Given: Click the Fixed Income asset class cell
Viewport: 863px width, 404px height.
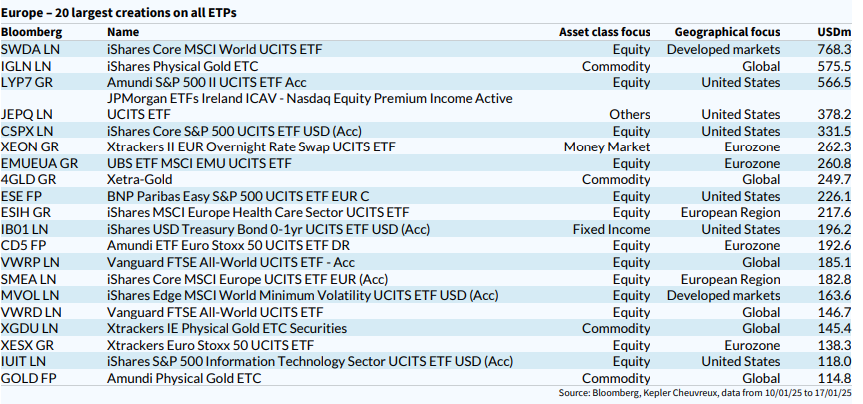Looking at the screenshot, I should pyautogui.click(x=611, y=229).
